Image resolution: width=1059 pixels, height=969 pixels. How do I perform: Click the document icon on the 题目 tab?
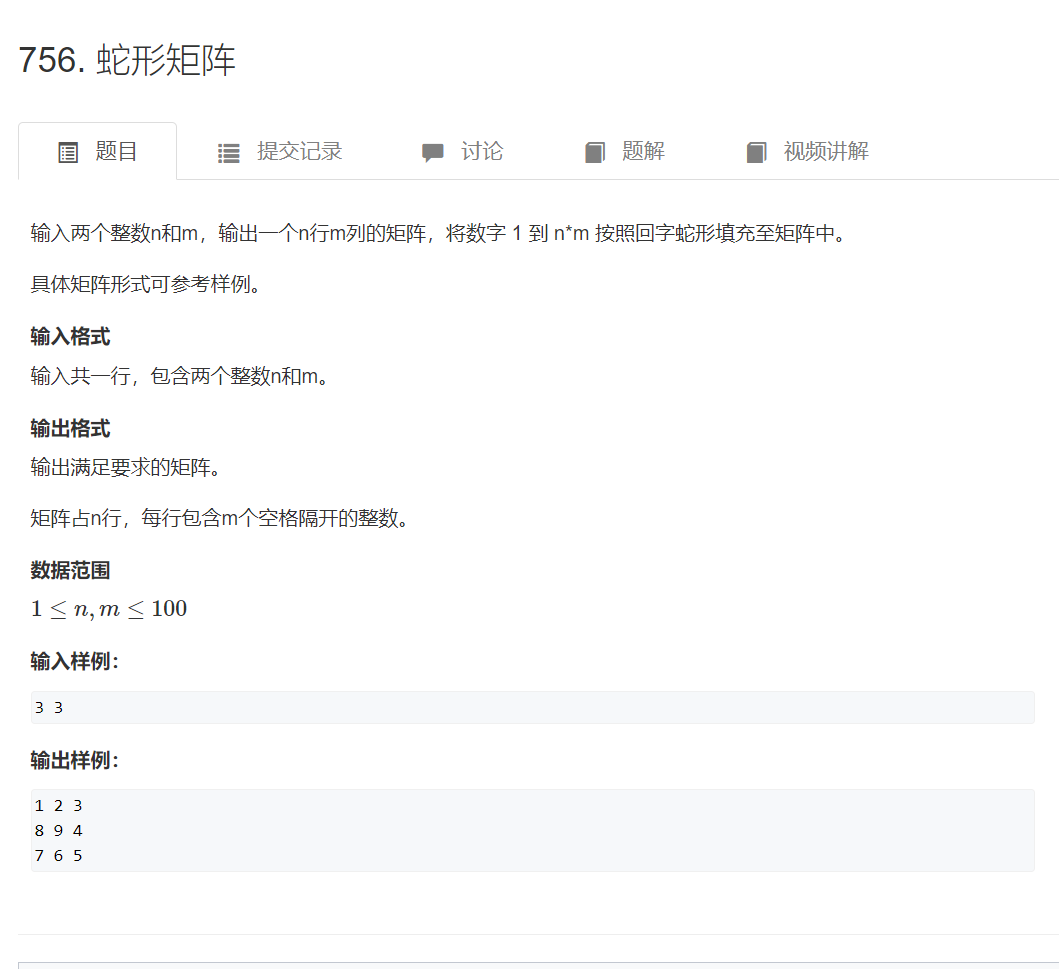(x=67, y=151)
